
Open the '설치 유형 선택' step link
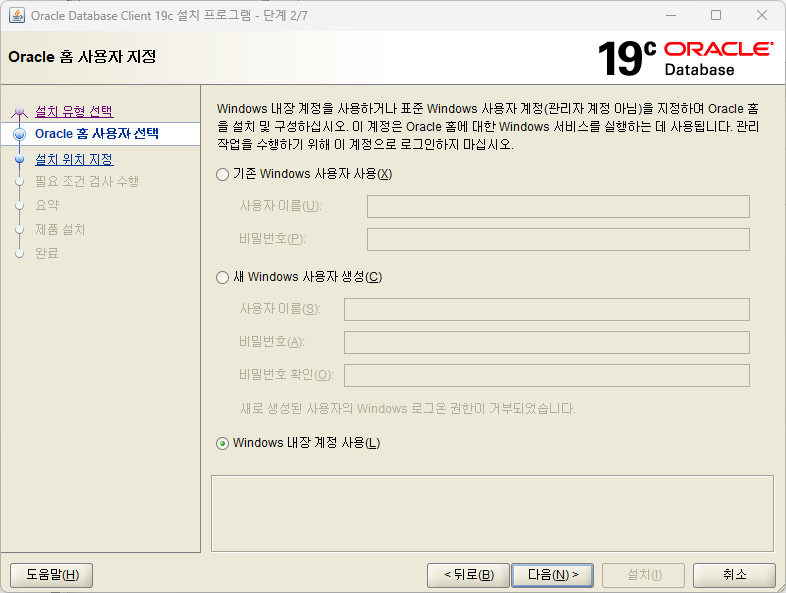click(x=74, y=111)
